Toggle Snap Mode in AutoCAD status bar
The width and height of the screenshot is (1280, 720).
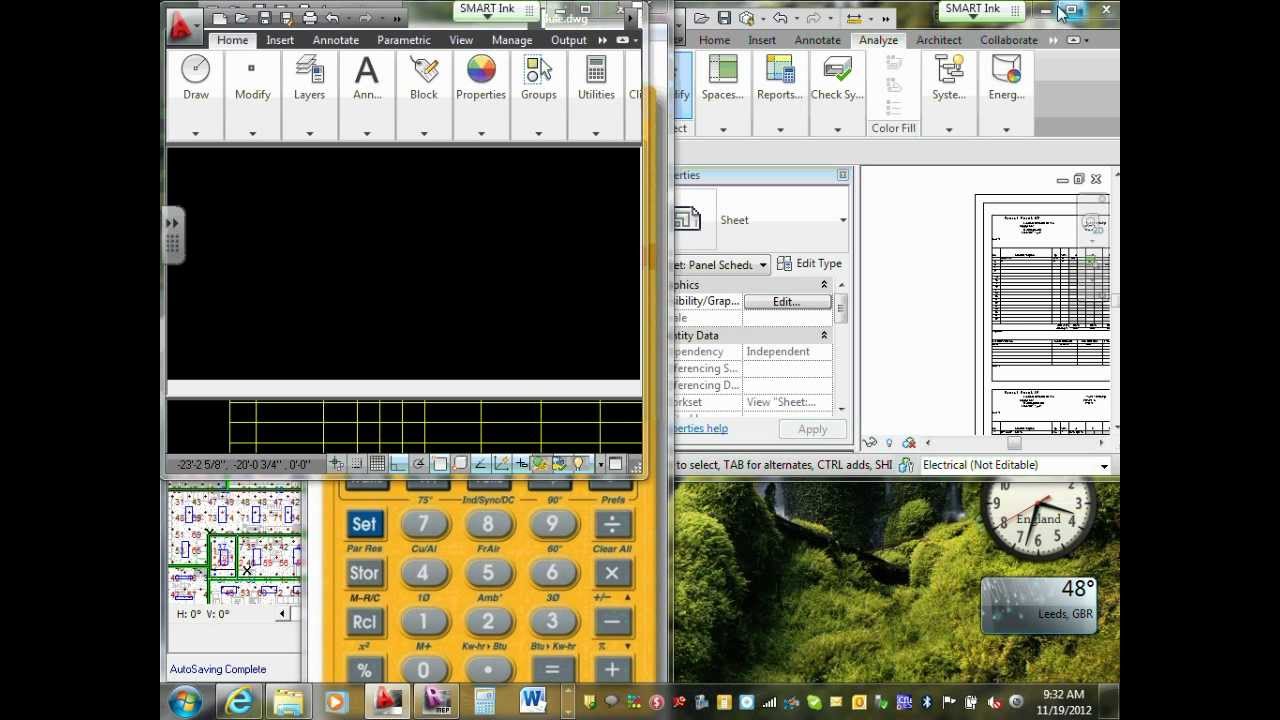point(357,464)
